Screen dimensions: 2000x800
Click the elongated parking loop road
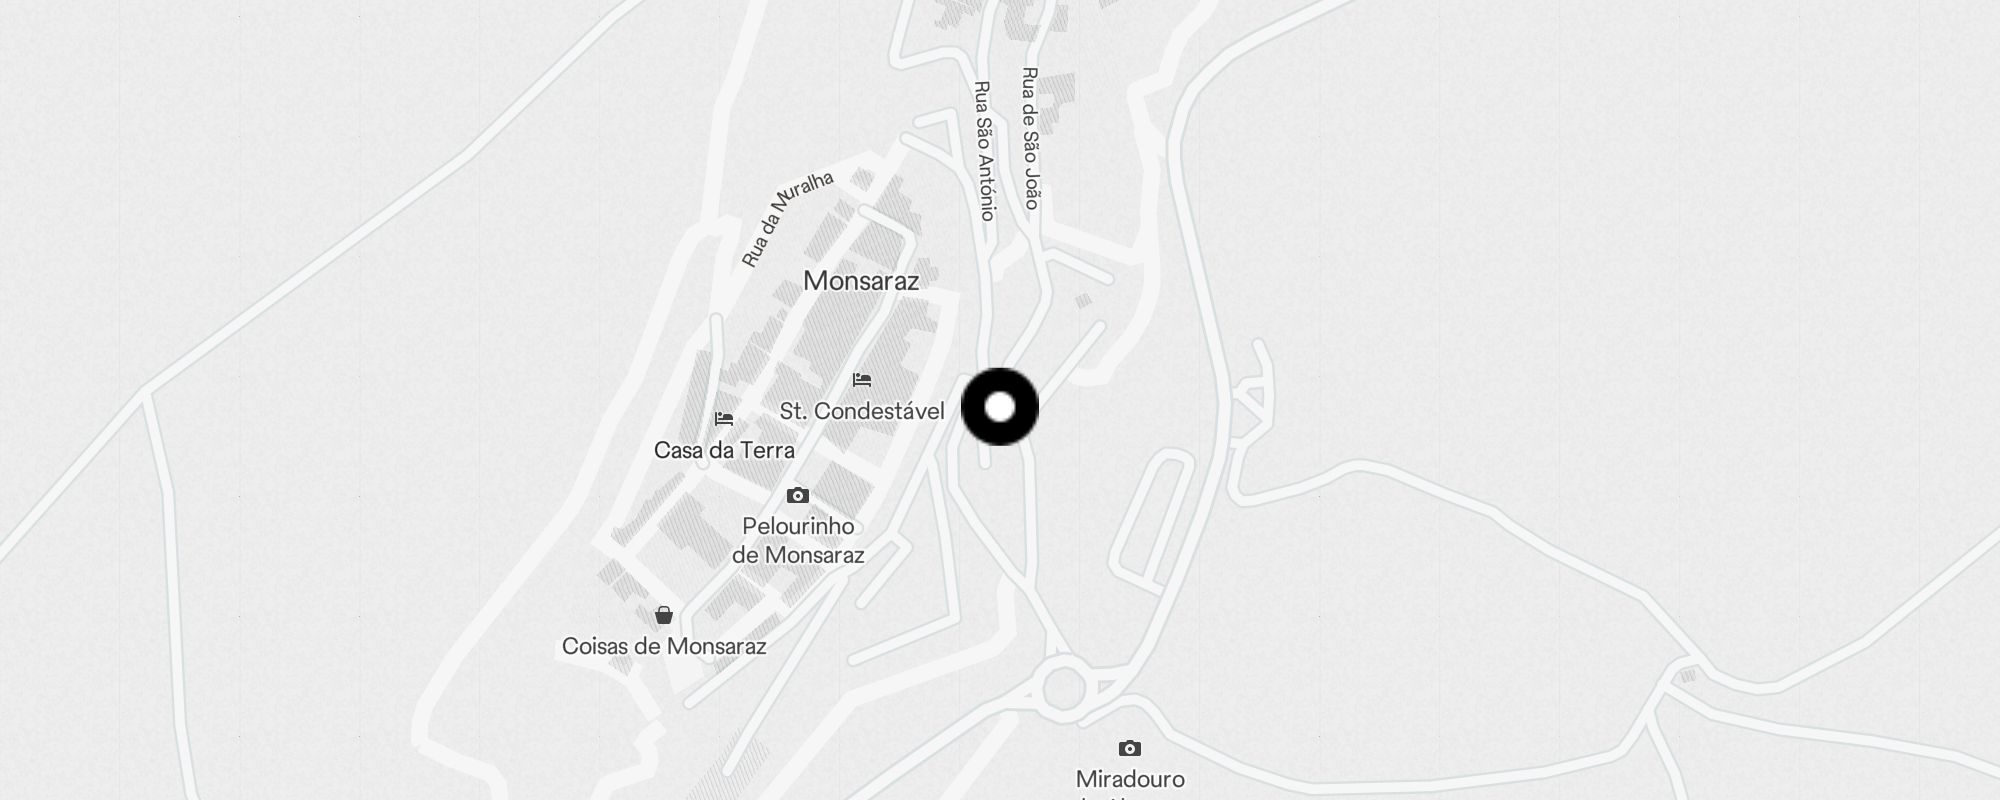1153,517
